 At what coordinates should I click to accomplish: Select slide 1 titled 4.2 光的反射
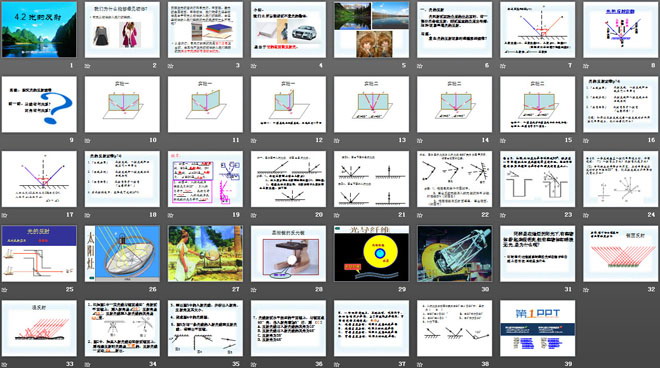coord(39,29)
